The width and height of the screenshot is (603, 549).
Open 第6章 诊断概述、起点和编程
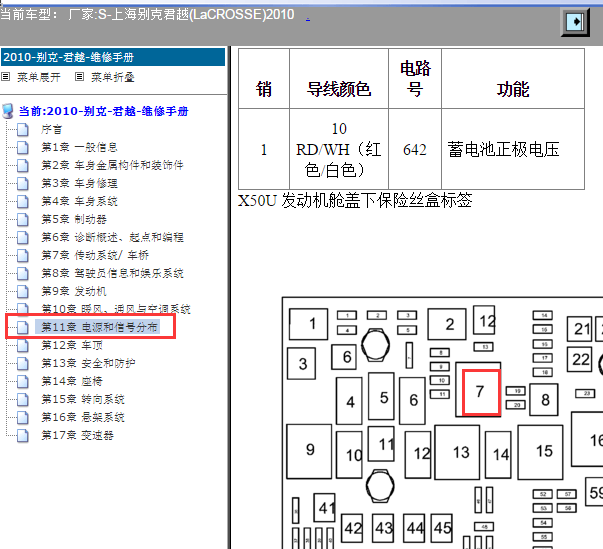[112, 237]
